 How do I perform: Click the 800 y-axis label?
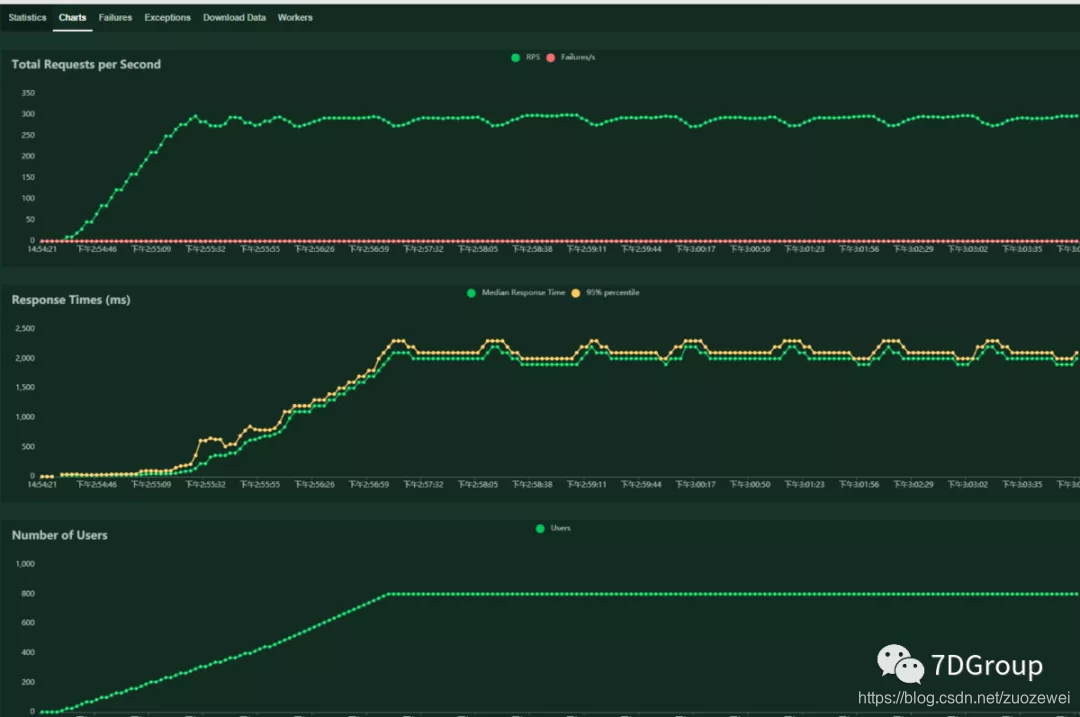click(28, 593)
